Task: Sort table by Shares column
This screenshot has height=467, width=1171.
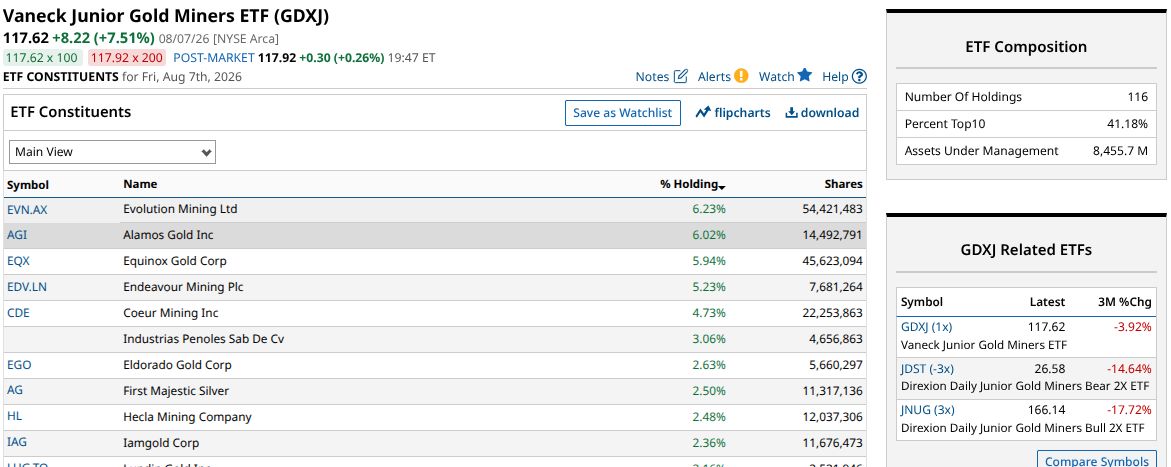Action: tap(843, 184)
